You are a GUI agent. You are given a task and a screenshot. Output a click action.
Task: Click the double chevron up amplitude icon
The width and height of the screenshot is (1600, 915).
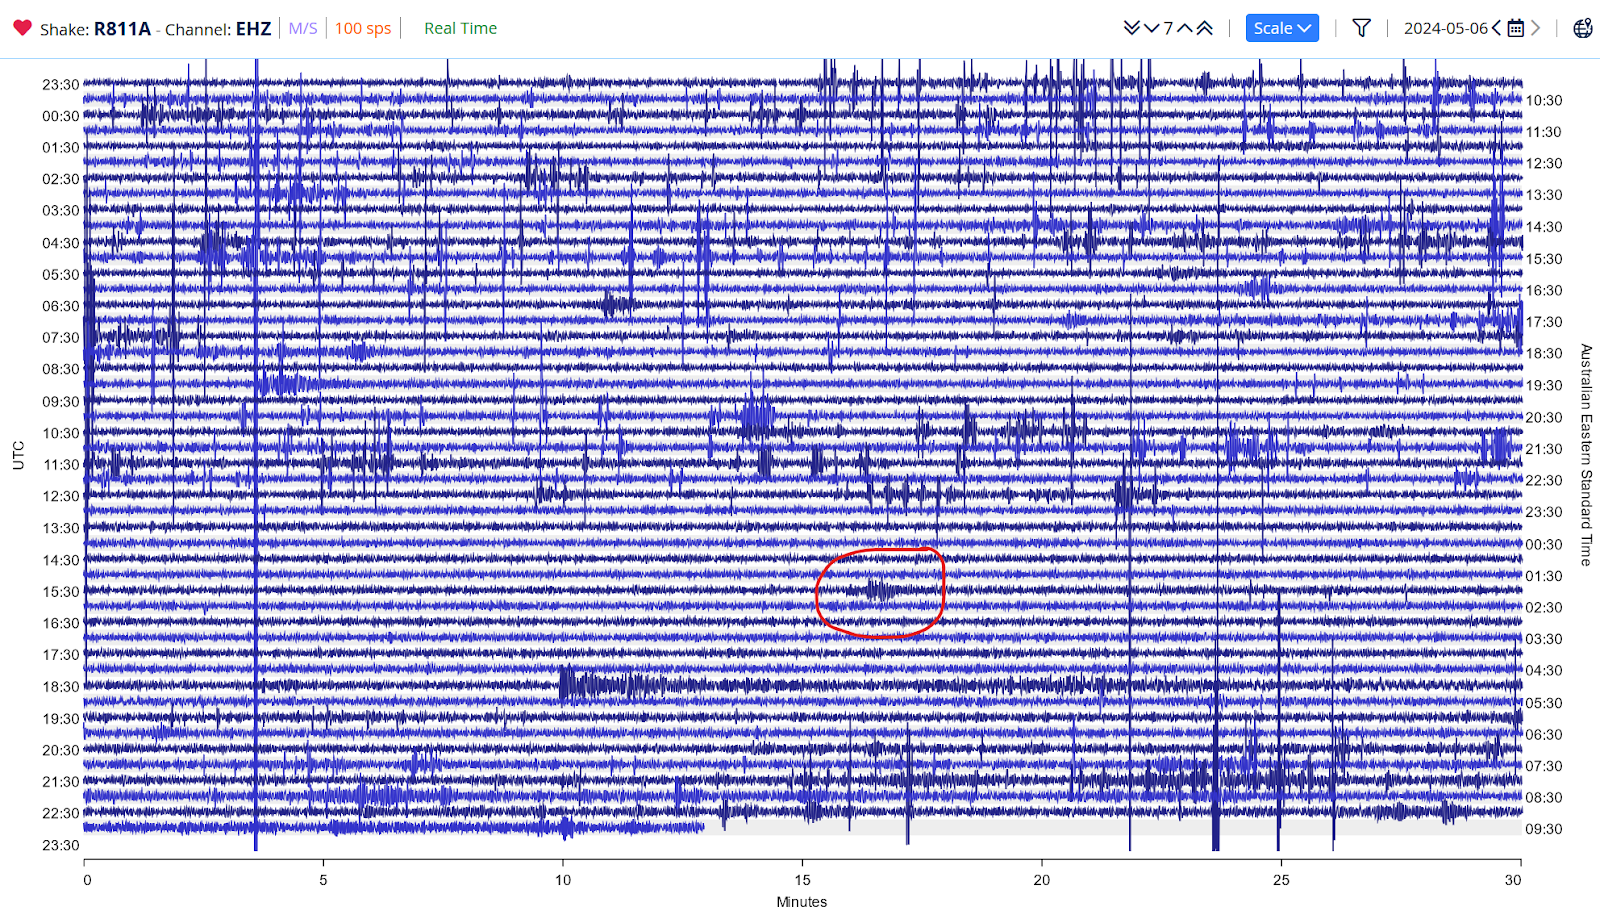(1205, 28)
